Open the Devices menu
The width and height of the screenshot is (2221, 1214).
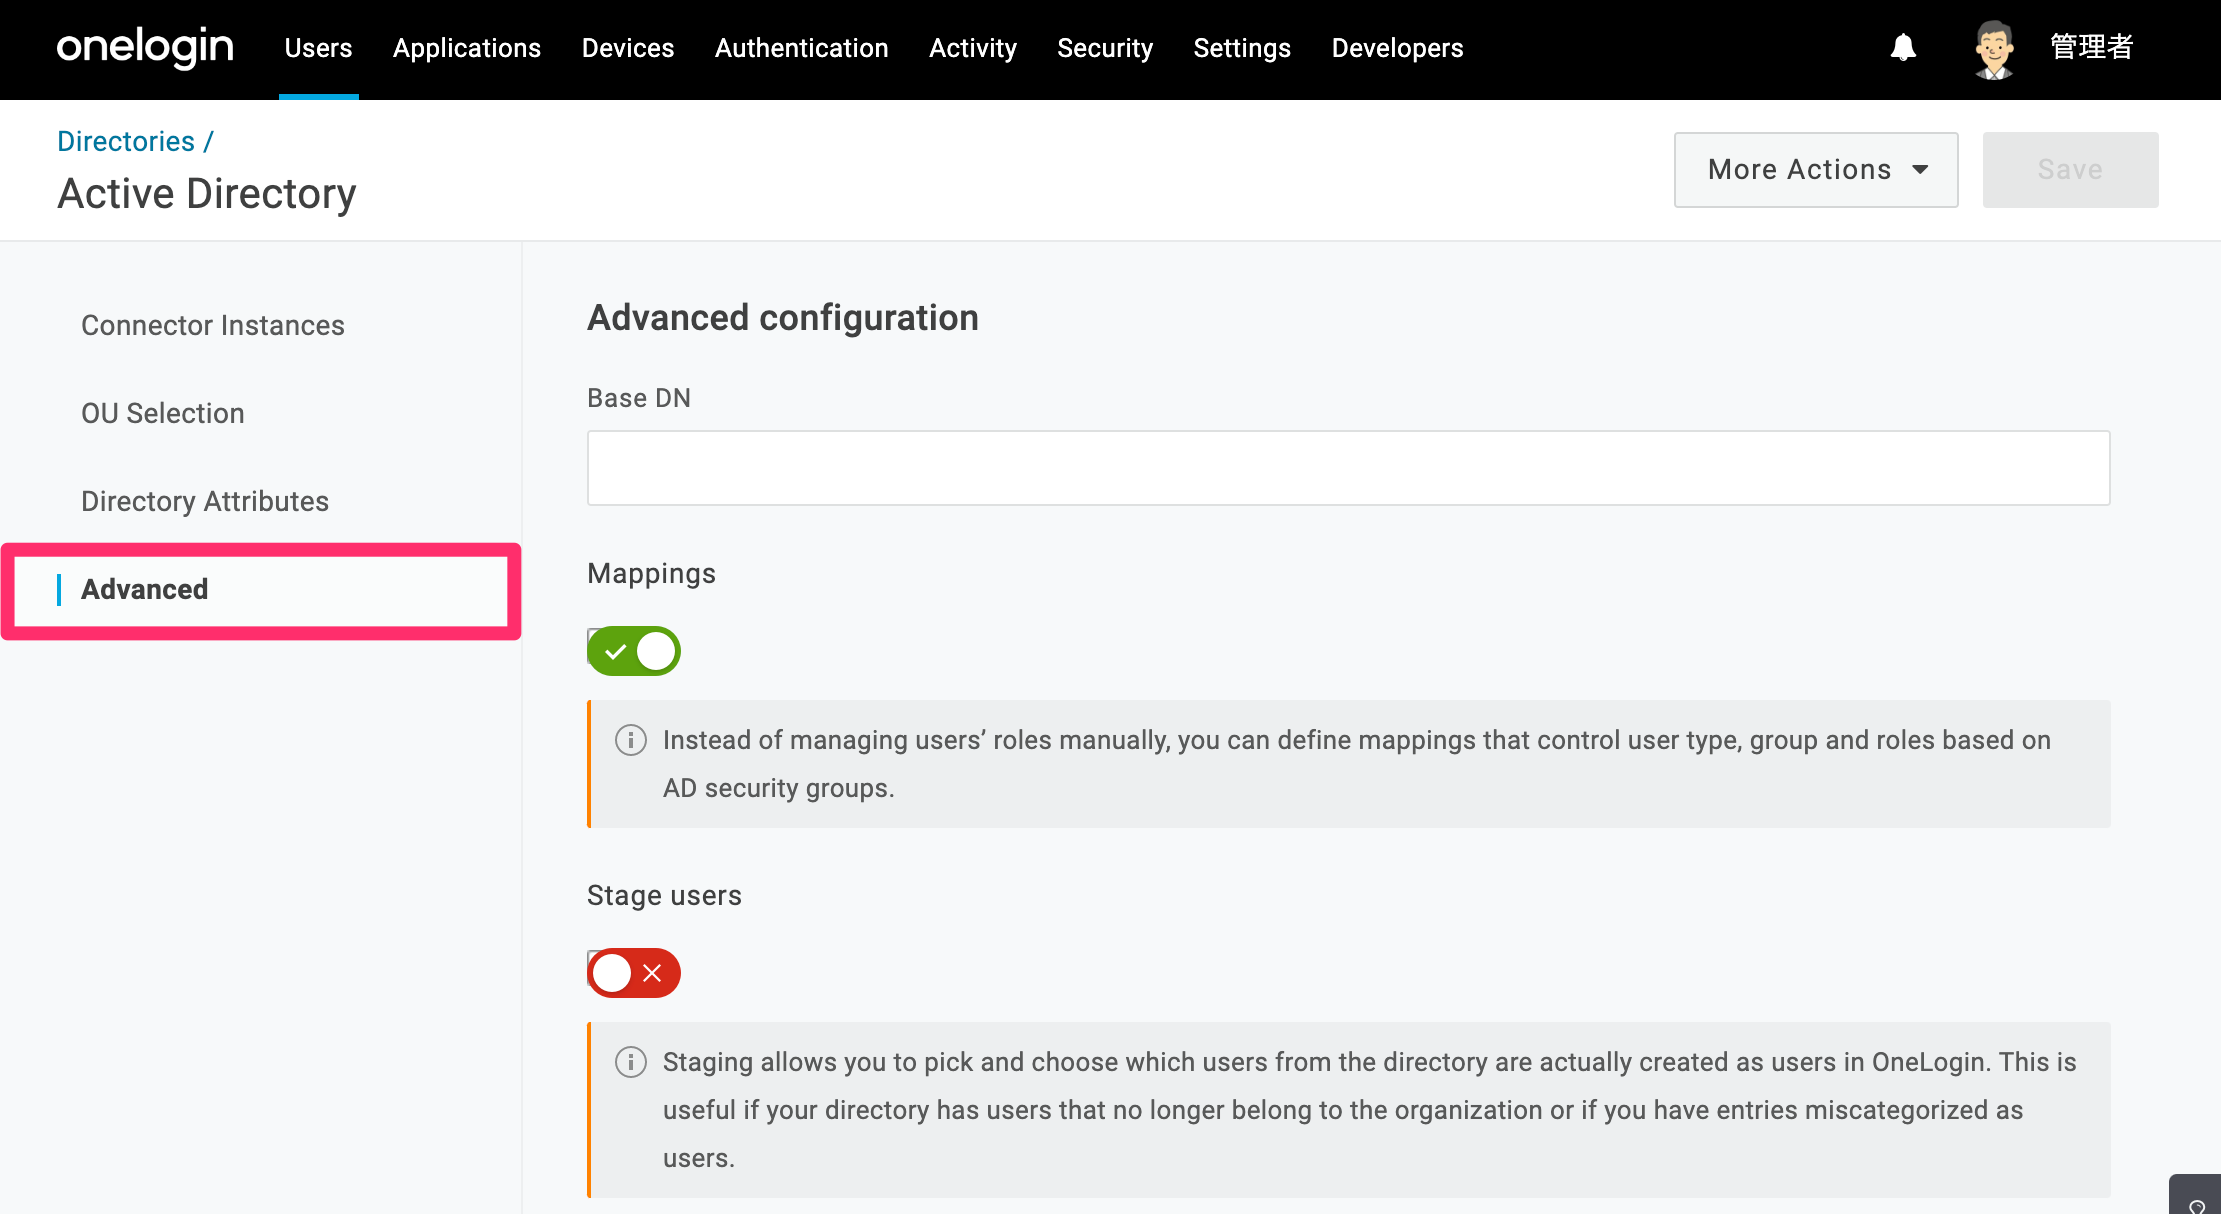(x=628, y=48)
